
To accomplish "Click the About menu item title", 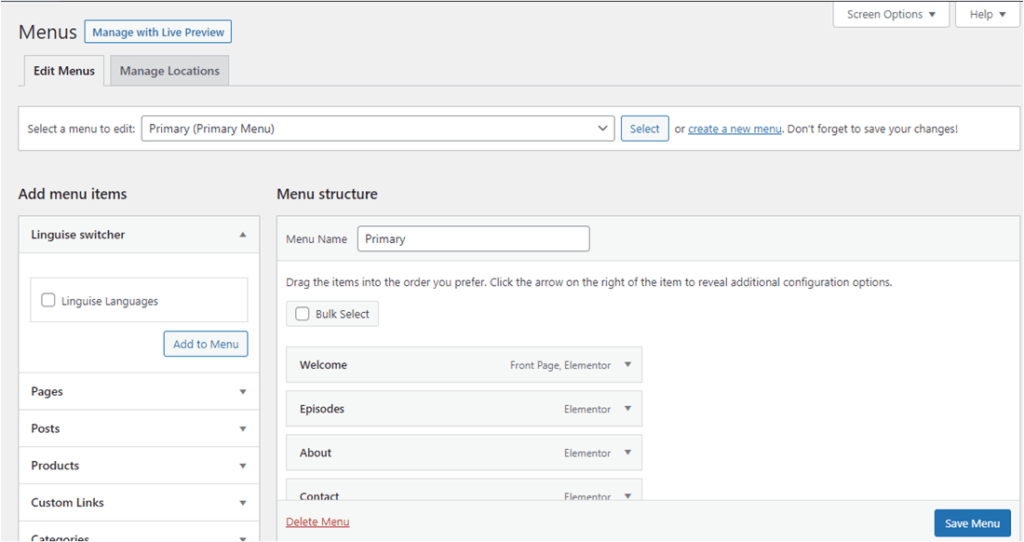I will coord(315,453).
